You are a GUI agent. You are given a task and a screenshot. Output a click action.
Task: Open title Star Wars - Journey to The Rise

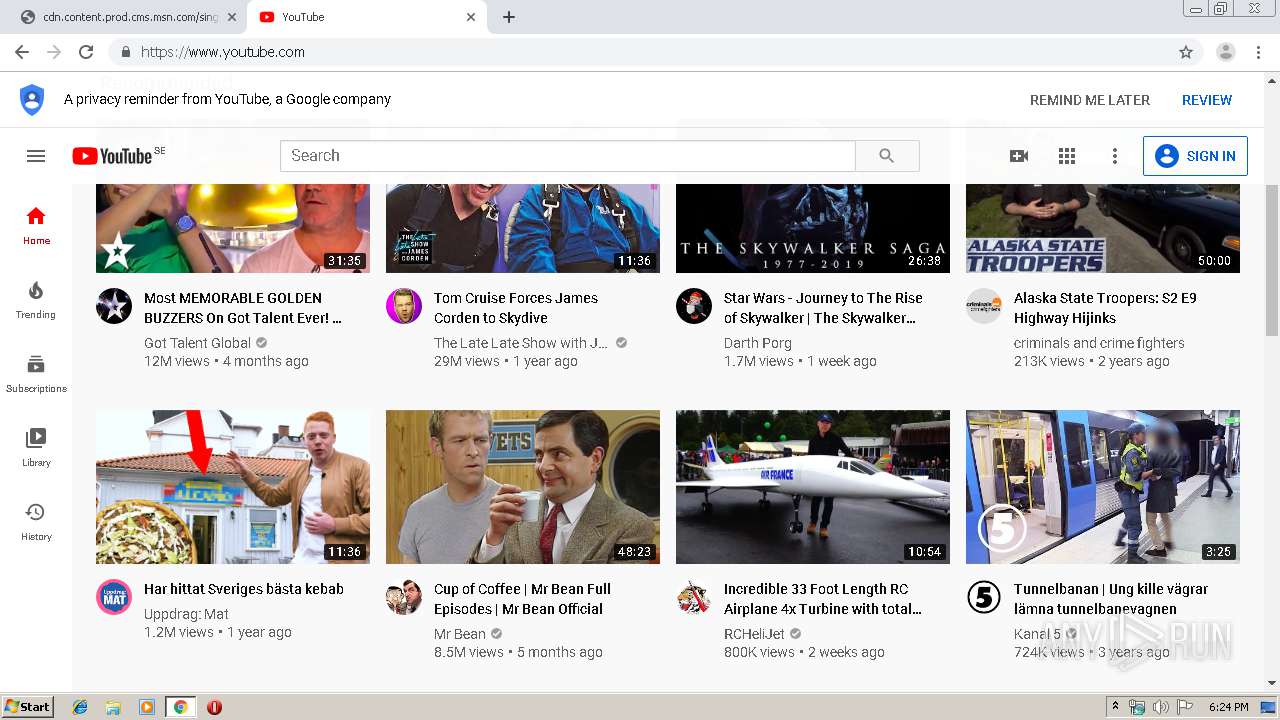point(823,308)
